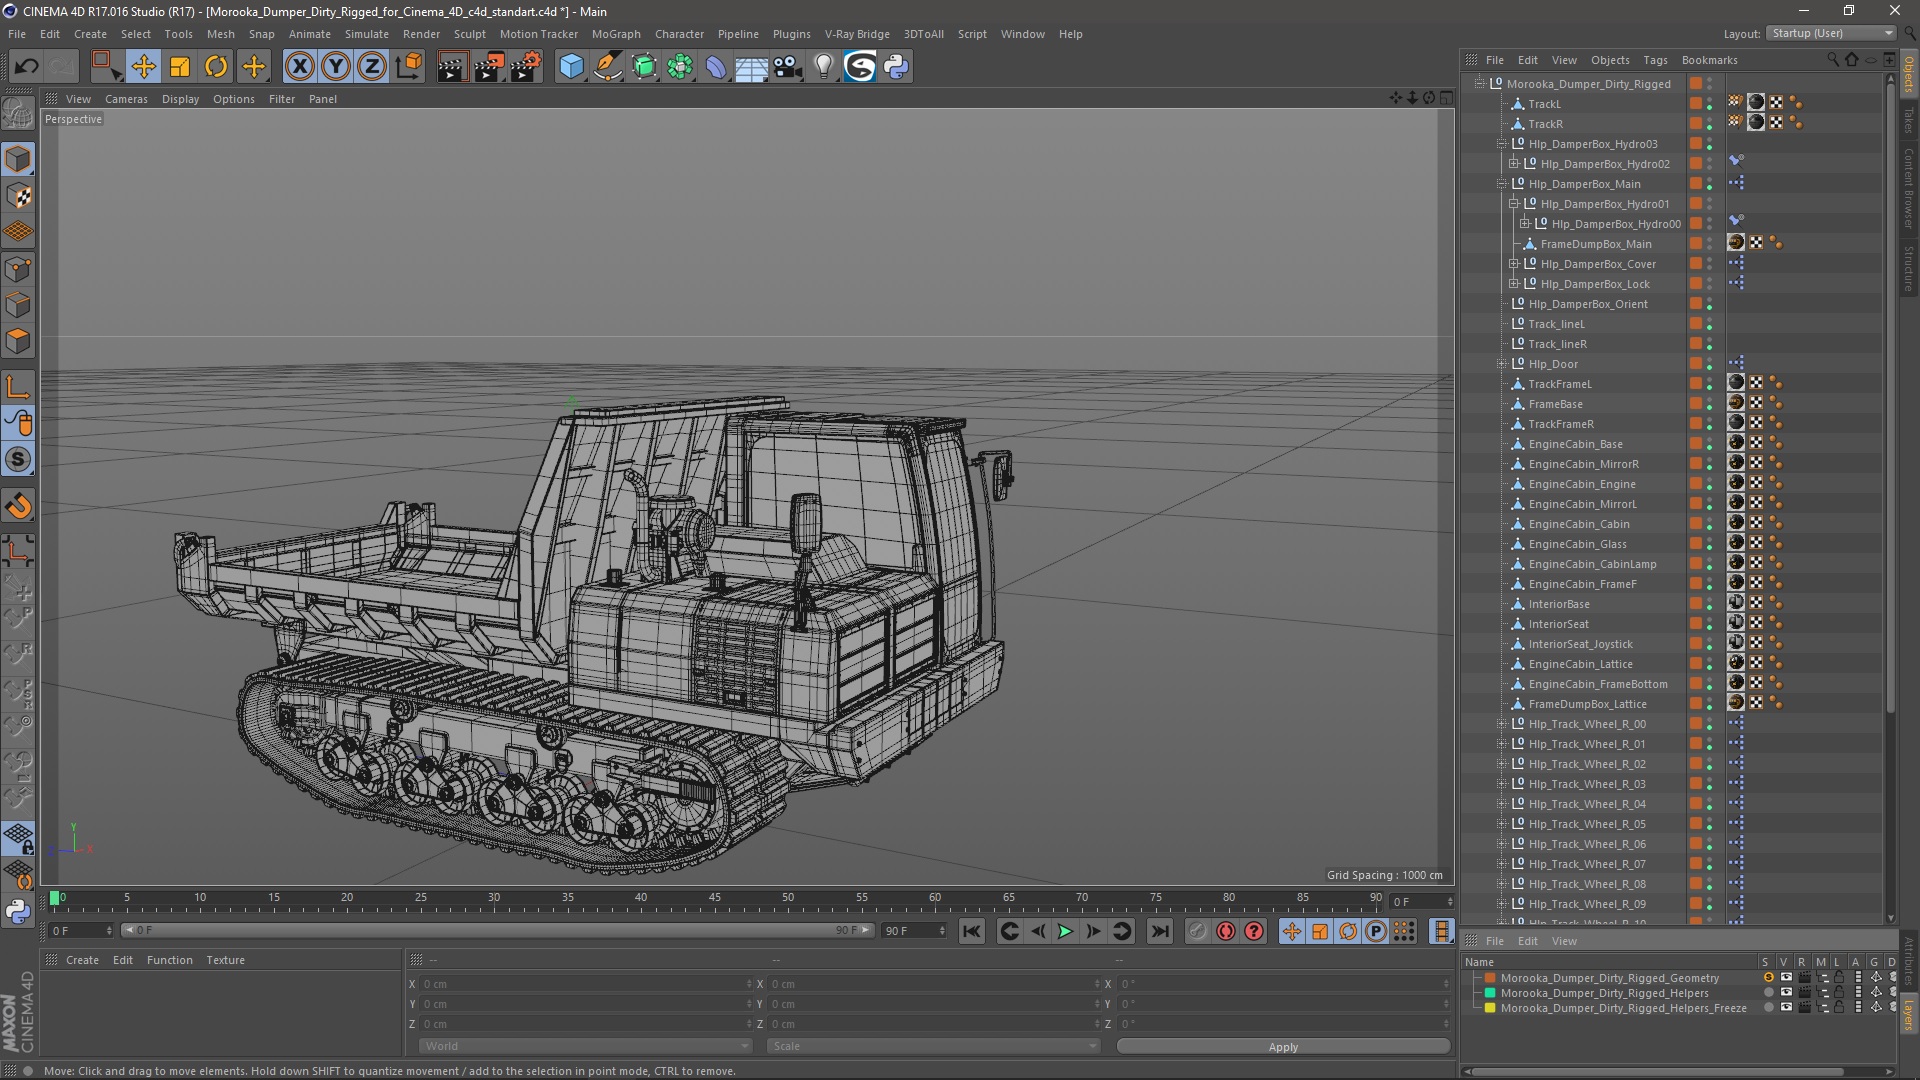Toggle visibility dots for FrameBase object

tap(1709, 404)
